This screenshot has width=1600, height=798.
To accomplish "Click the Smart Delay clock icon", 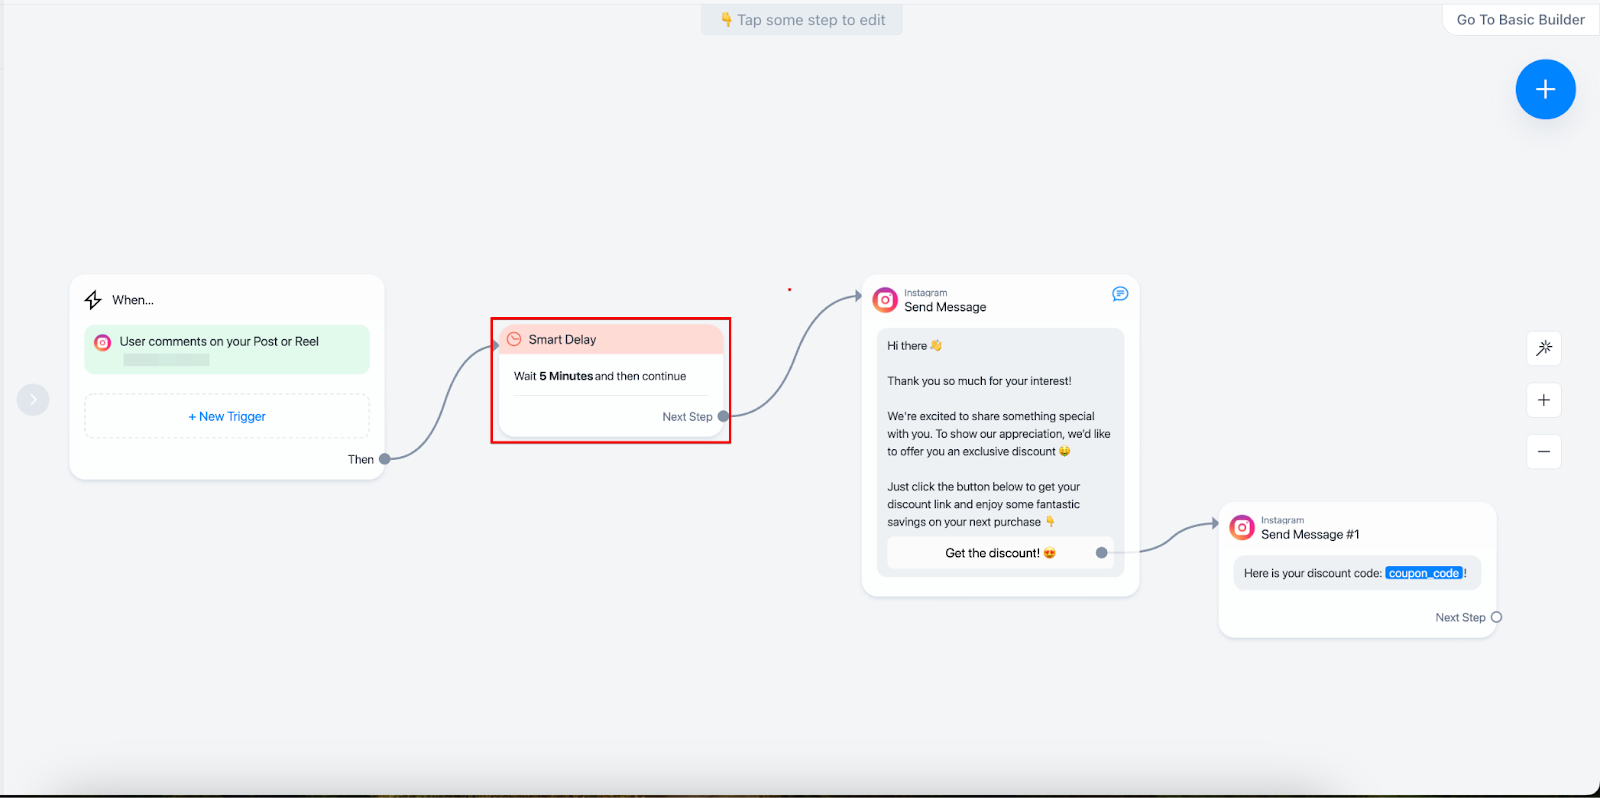I will tap(514, 339).
